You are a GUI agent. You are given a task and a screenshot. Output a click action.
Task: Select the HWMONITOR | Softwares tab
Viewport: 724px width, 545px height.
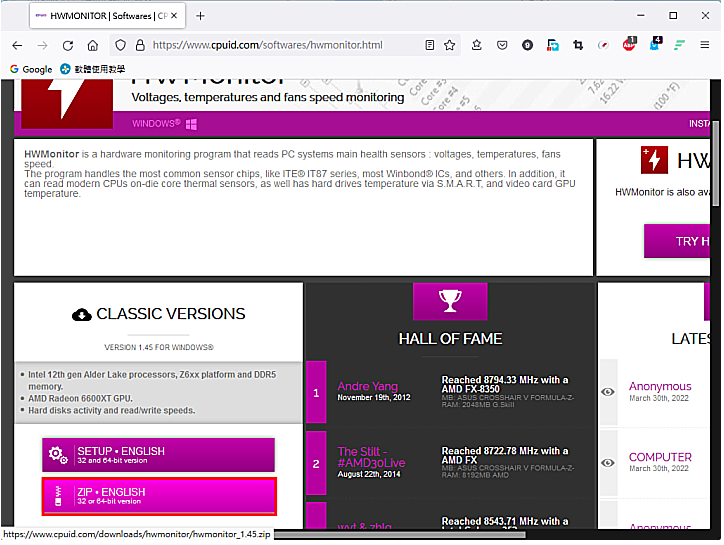click(108, 16)
